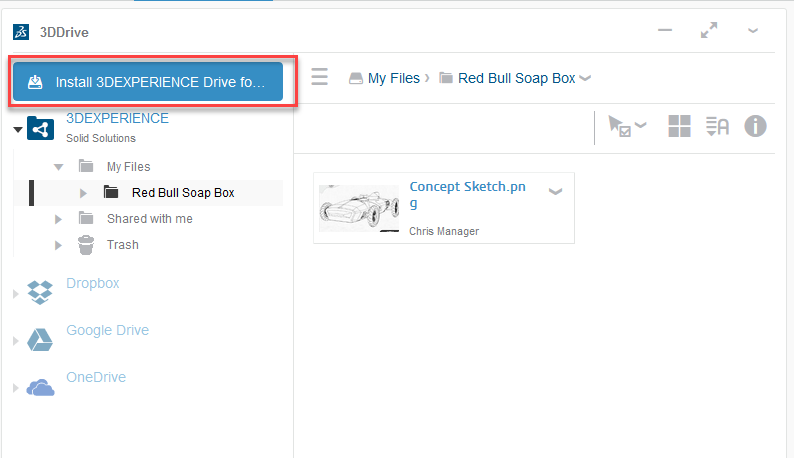The width and height of the screenshot is (794, 458).
Task: Click the hamburger menu icon
Action: [x=319, y=78]
